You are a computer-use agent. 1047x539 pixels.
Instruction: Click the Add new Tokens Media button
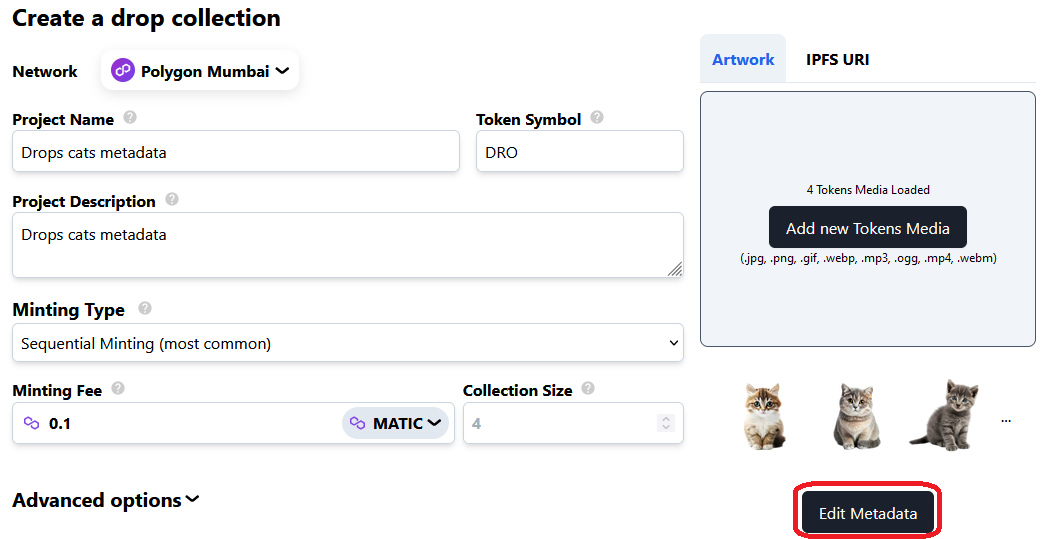pyautogui.click(x=867, y=228)
